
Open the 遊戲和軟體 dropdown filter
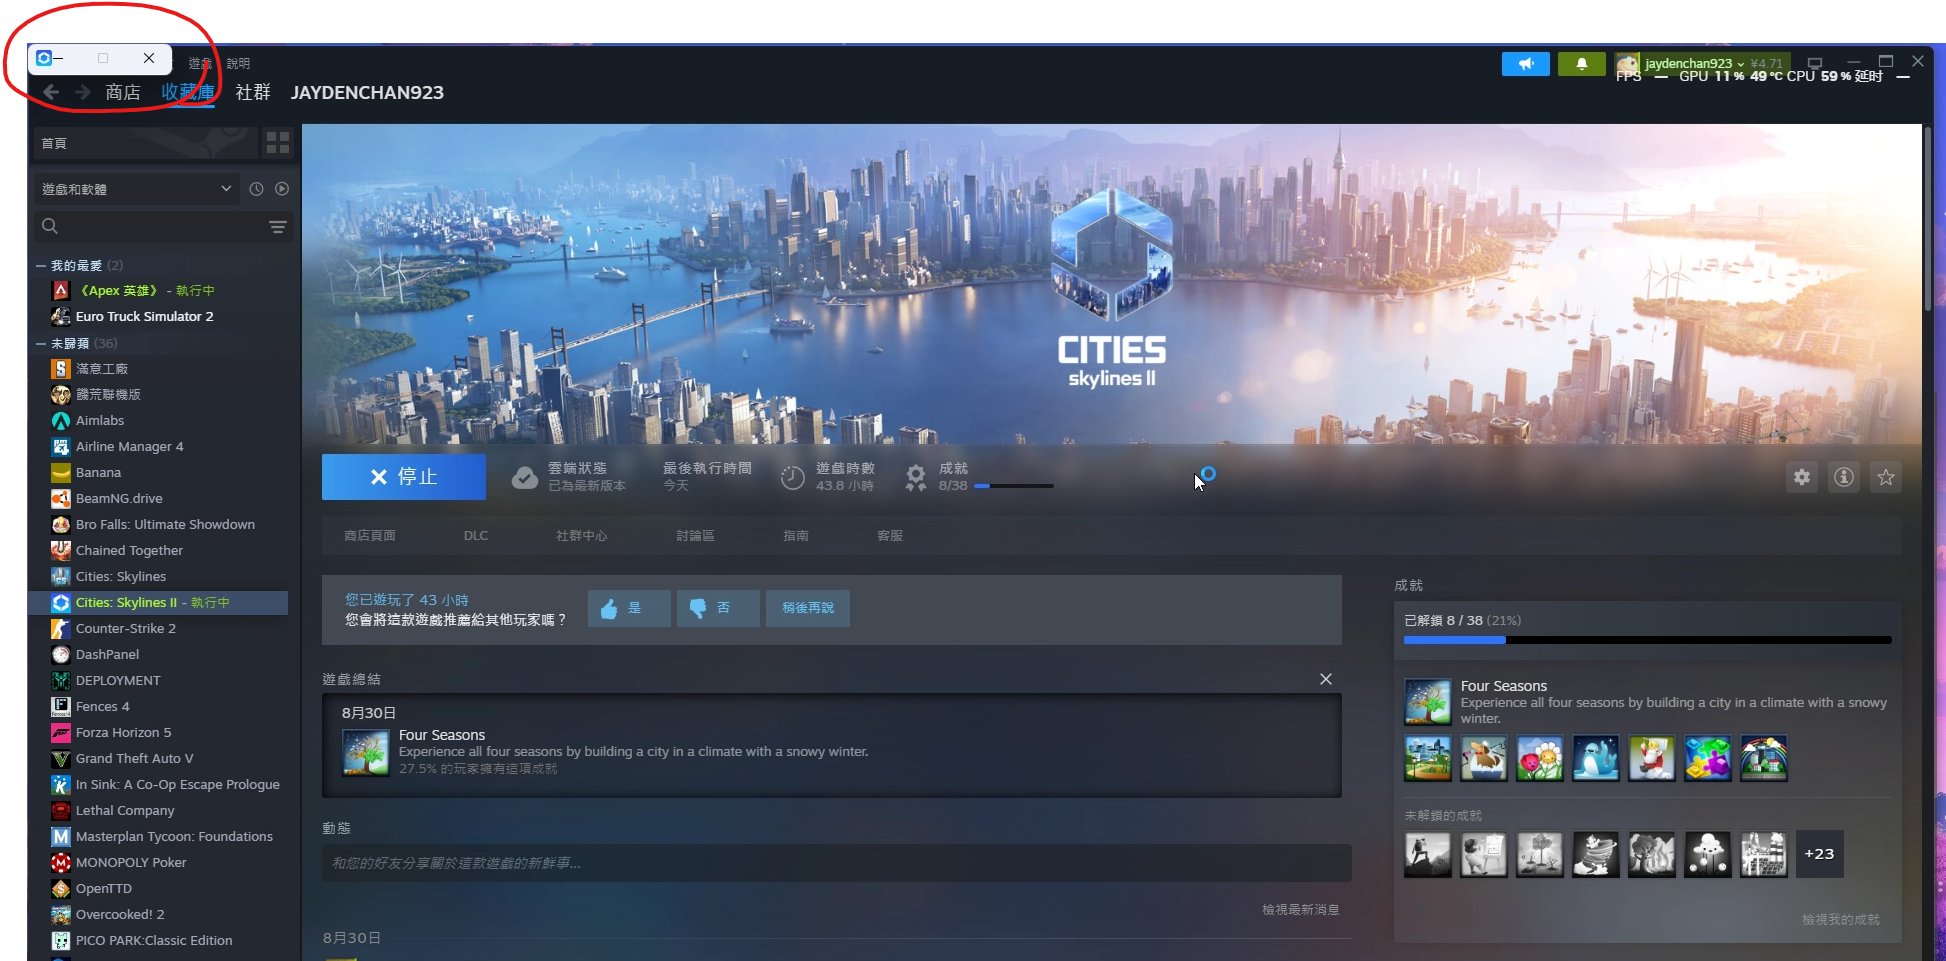click(136, 189)
